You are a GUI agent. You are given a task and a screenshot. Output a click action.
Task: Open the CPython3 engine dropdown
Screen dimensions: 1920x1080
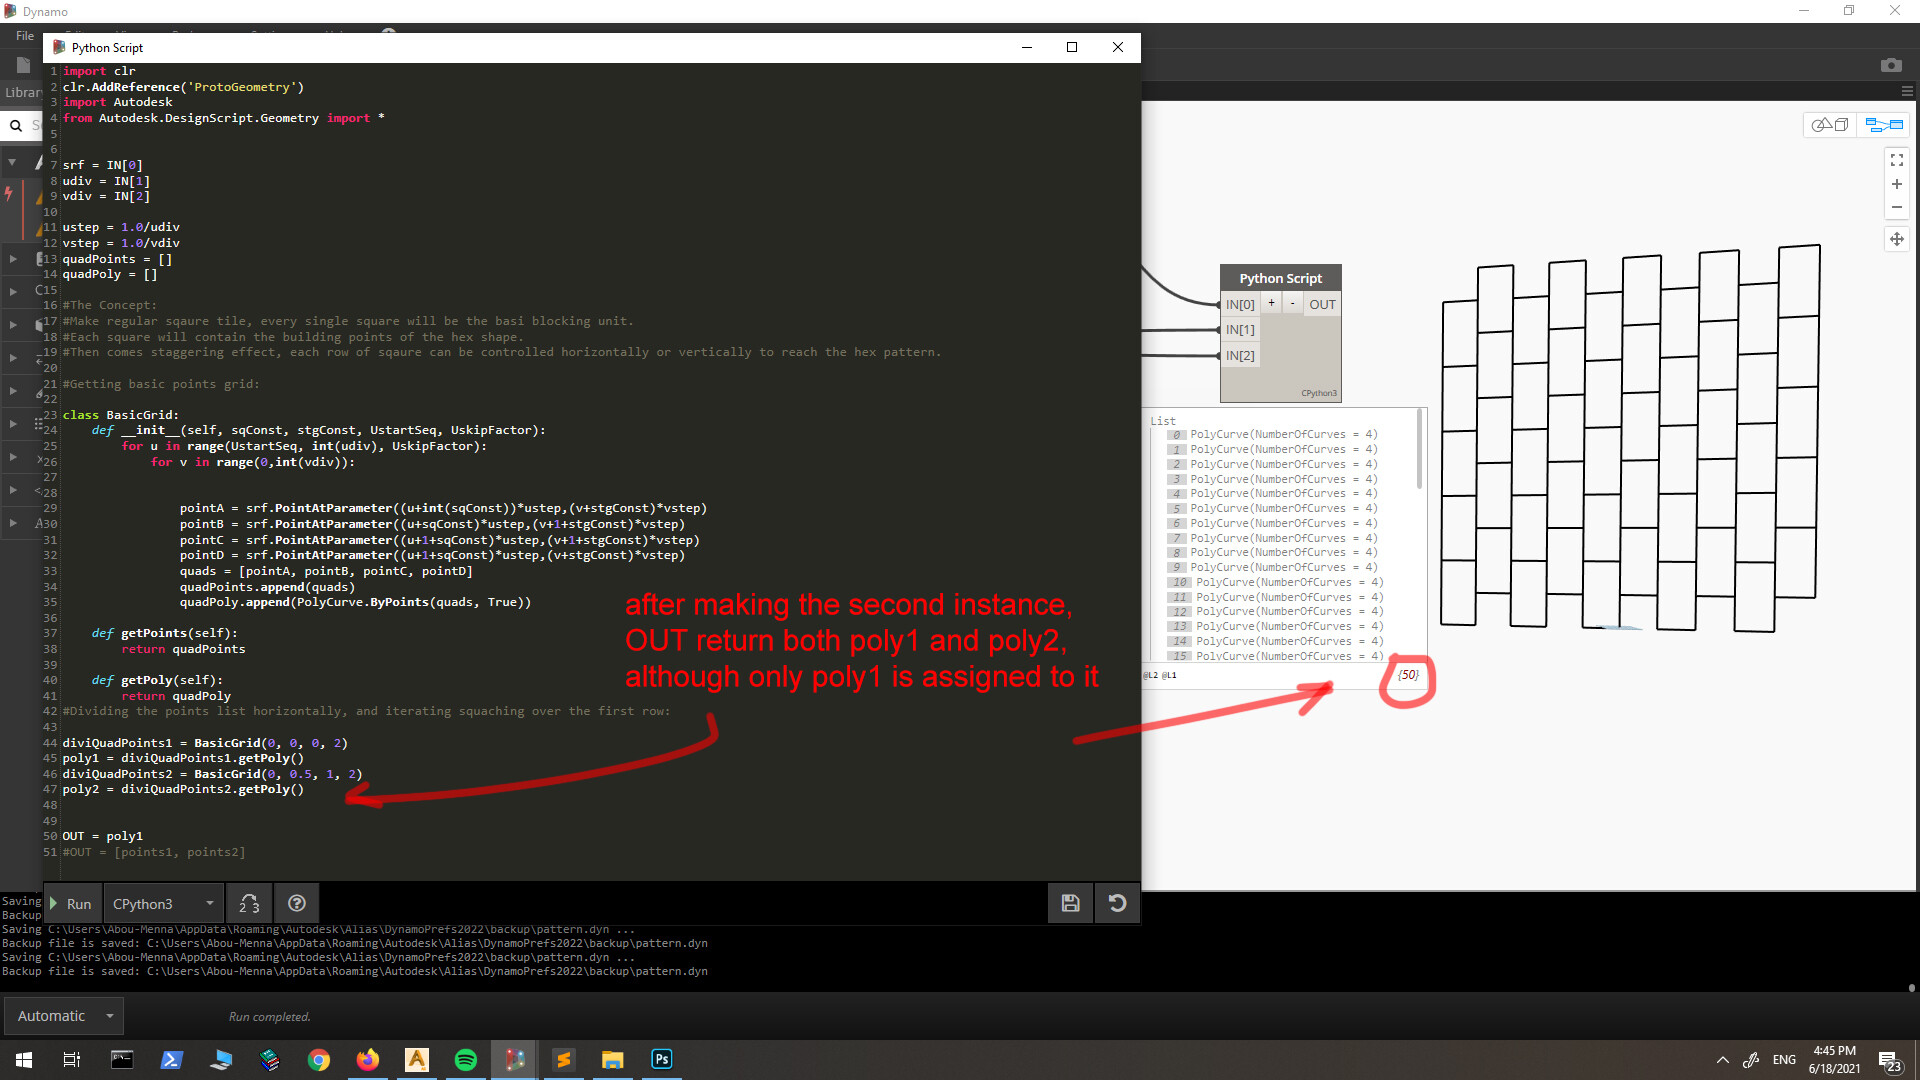click(x=163, y=903)
